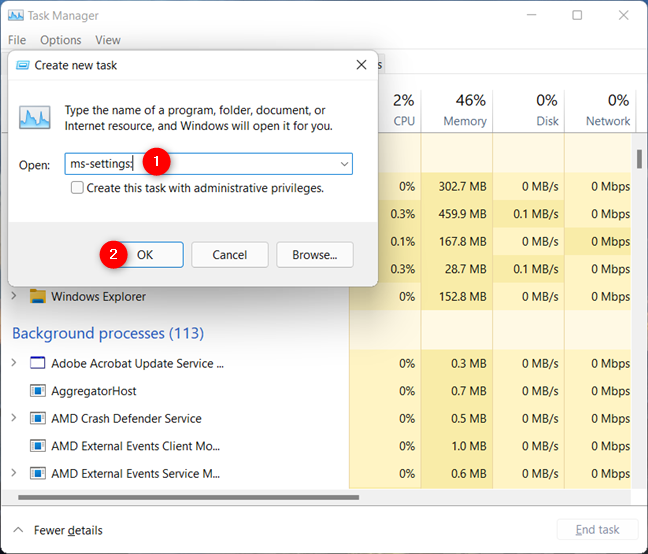Sort by the Memory column header
648x554 pixels.
point(457,110)
